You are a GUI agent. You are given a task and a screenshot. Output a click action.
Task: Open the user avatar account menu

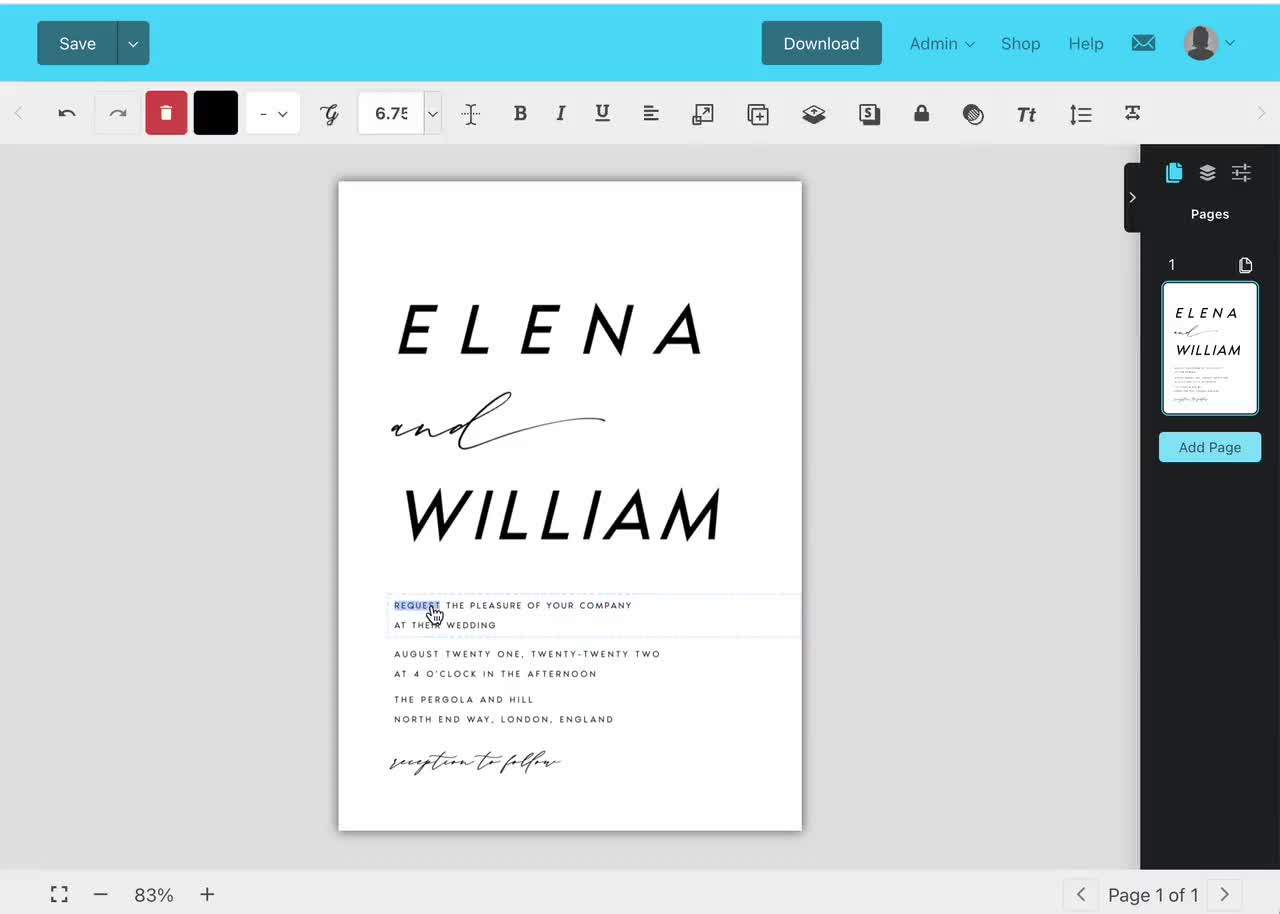[x=1209, y=43]
